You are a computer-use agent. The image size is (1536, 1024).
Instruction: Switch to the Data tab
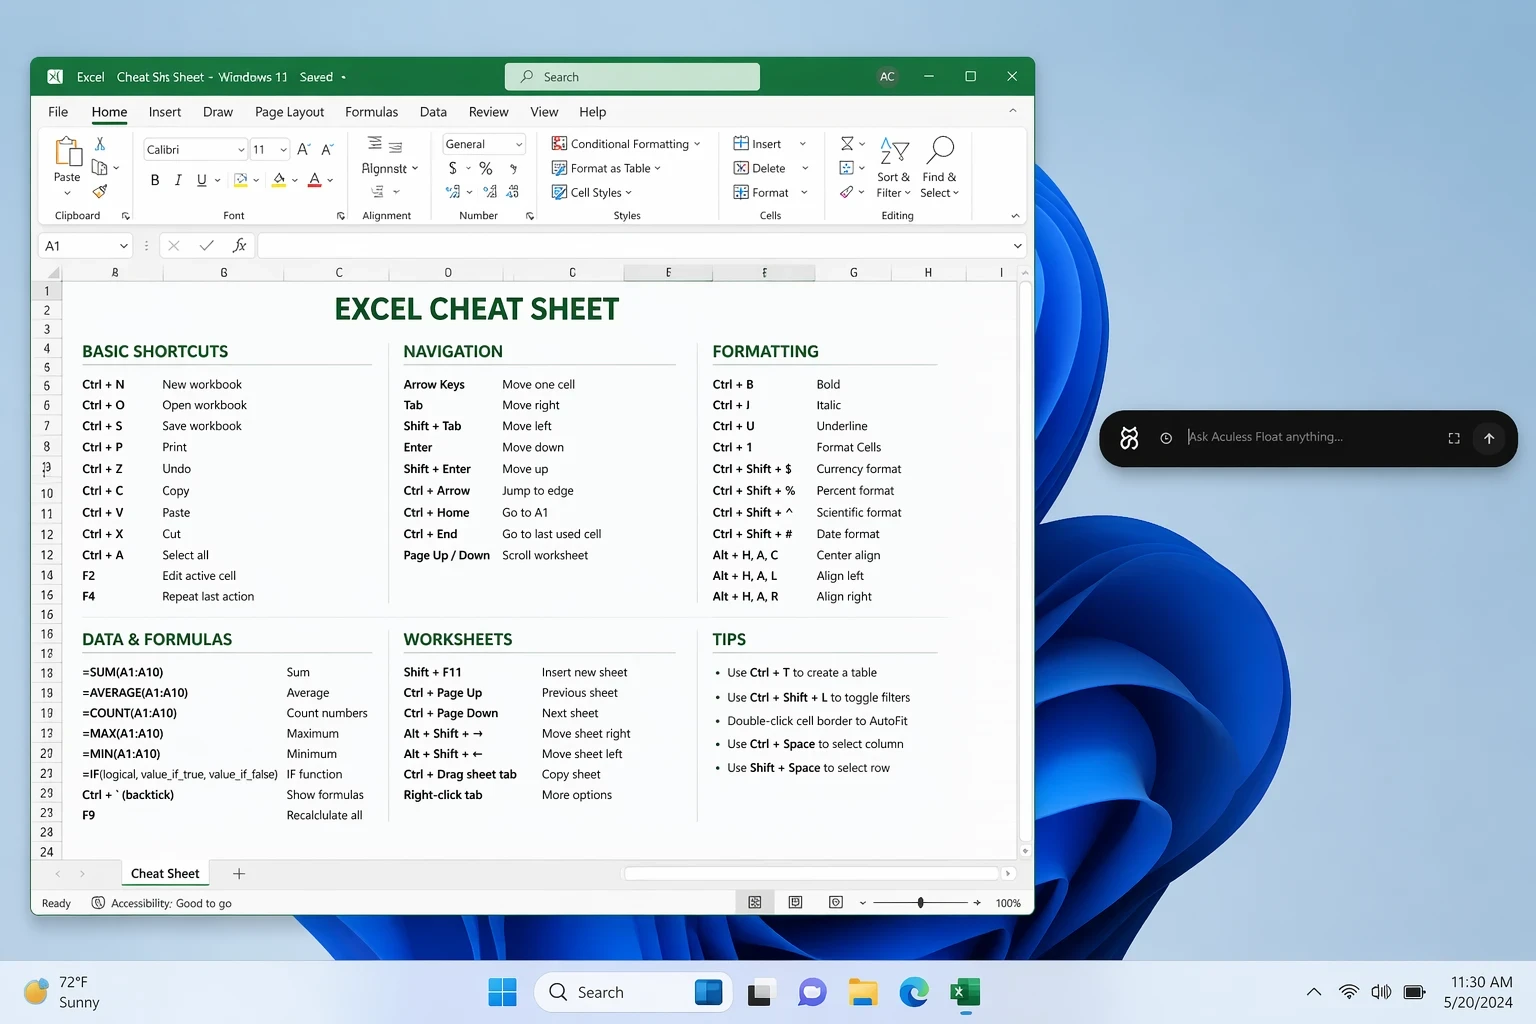[433, 112]
